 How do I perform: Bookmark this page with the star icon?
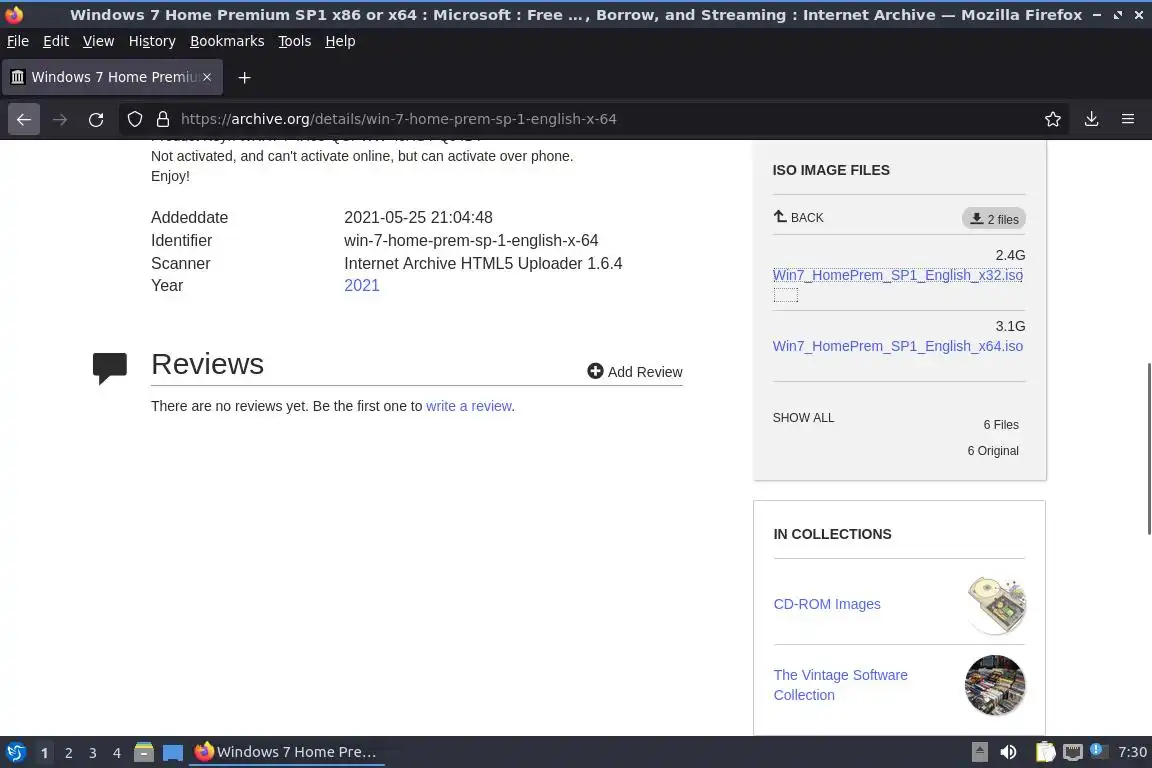pyautogui.click(x=1053, y=119)
